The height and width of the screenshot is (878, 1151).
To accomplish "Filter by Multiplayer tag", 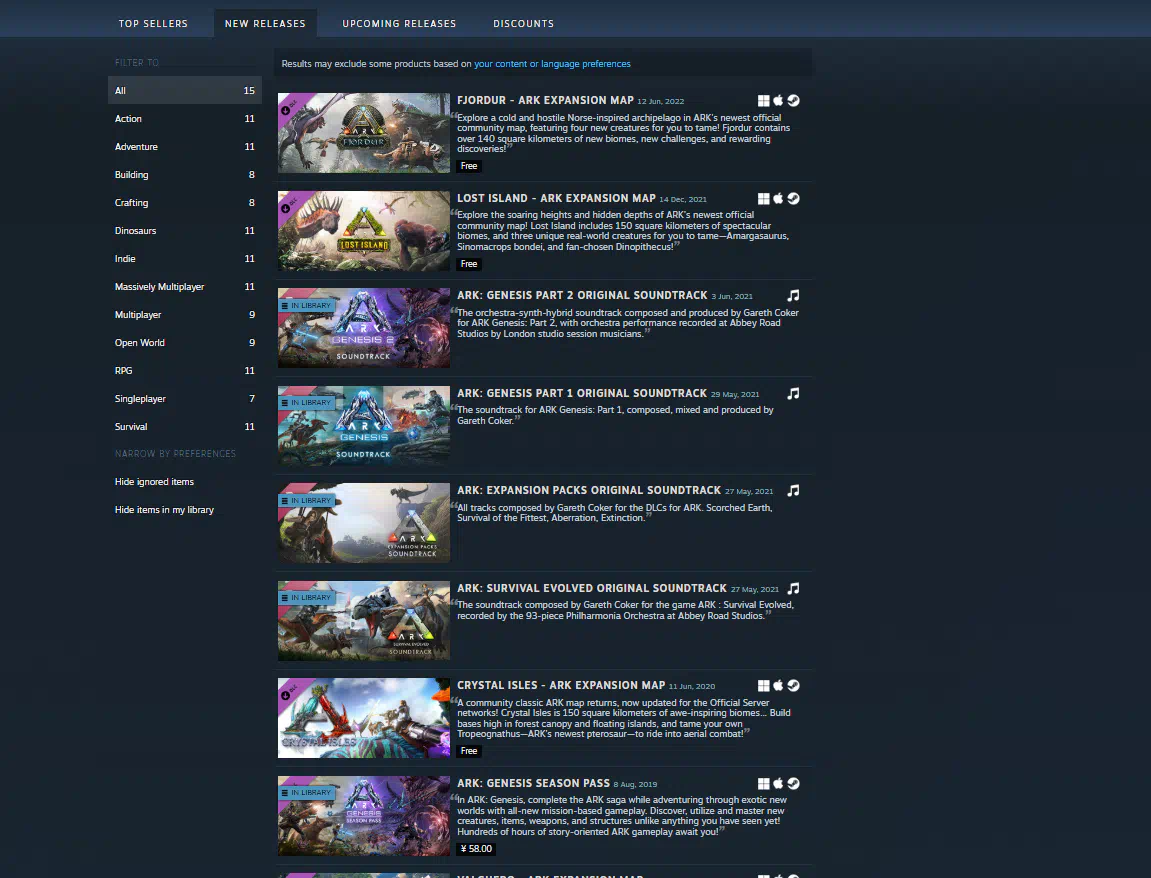I will (185, 314).
